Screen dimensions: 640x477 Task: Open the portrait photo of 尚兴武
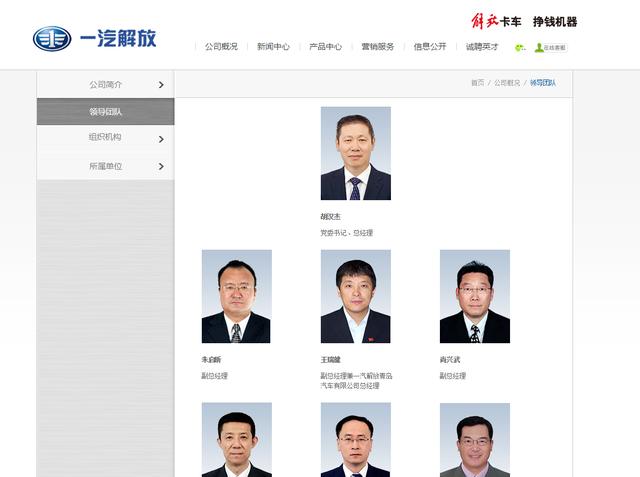(475, 296)
